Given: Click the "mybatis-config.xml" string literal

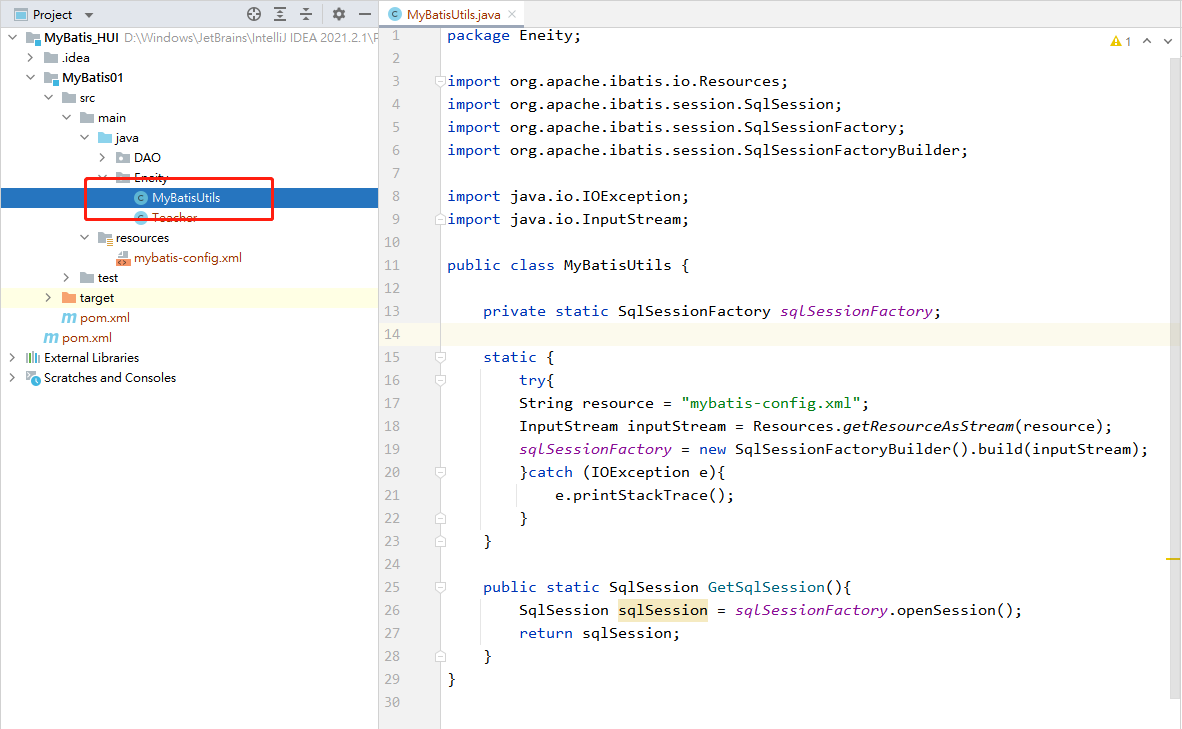Looking at the screenshot, I should 770,403.
